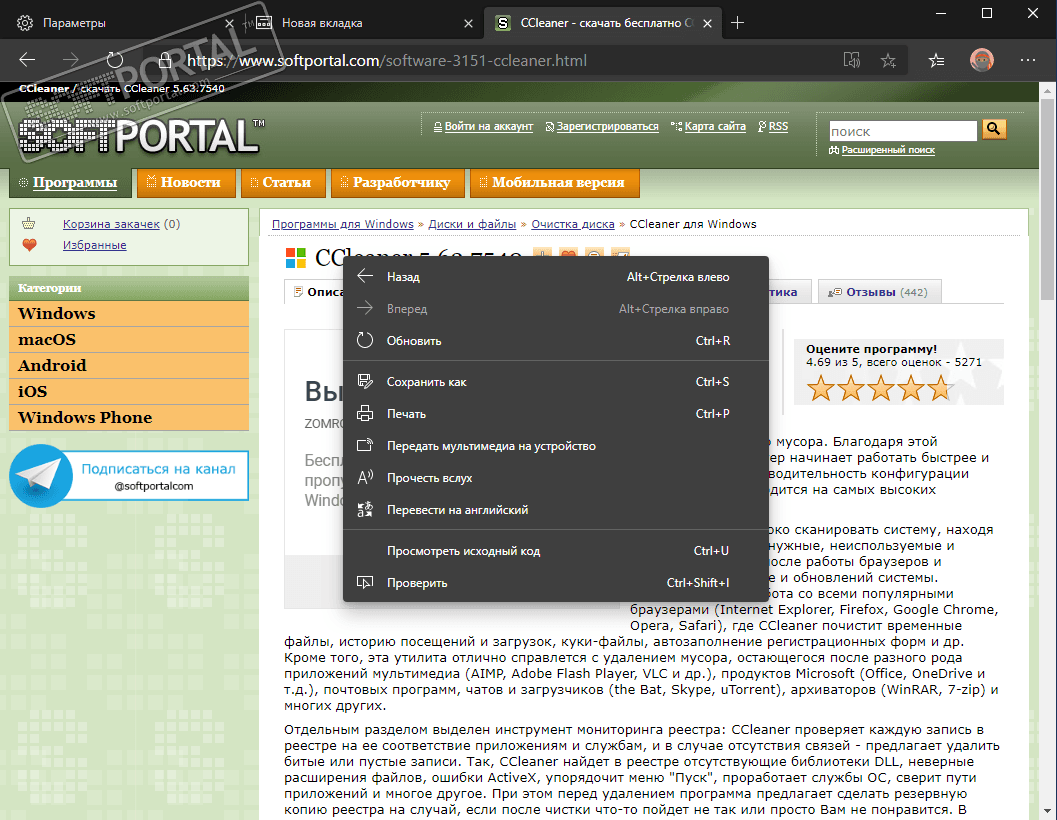The width and height of the screenshot is (1057, 820).
Task: Open the read aloud toolbar icon
Action: coord(851,60)
